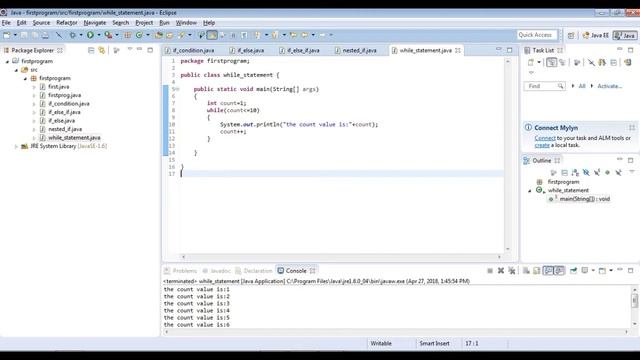This screenshot has width=640, height=360.
Task: Toggle Categorized view in Task List toolbar
Action: click(x=551, y=62)
